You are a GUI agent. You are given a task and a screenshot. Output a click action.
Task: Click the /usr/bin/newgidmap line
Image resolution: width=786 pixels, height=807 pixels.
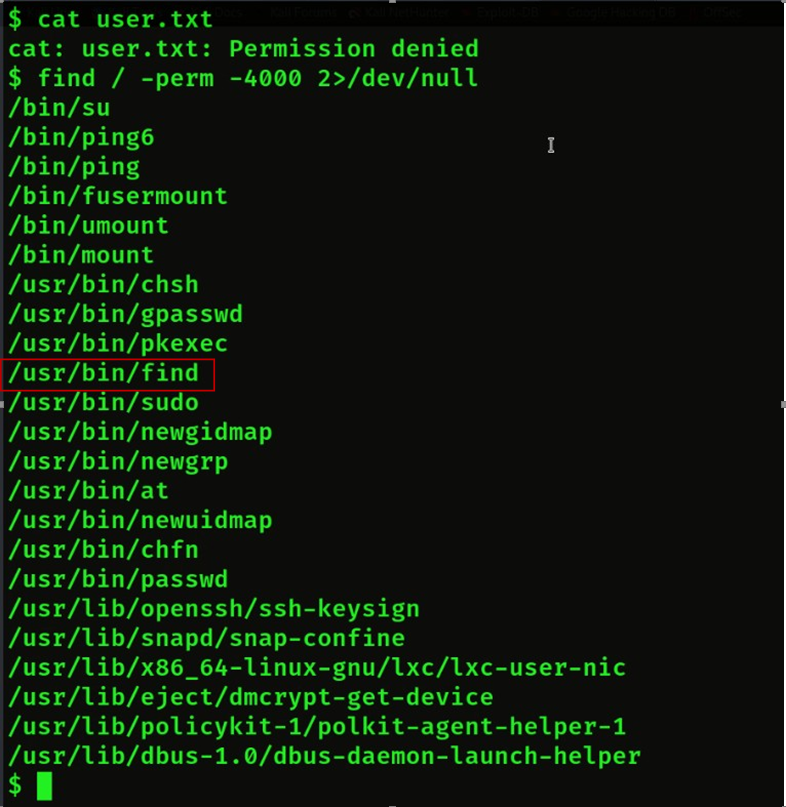(140, 432)
